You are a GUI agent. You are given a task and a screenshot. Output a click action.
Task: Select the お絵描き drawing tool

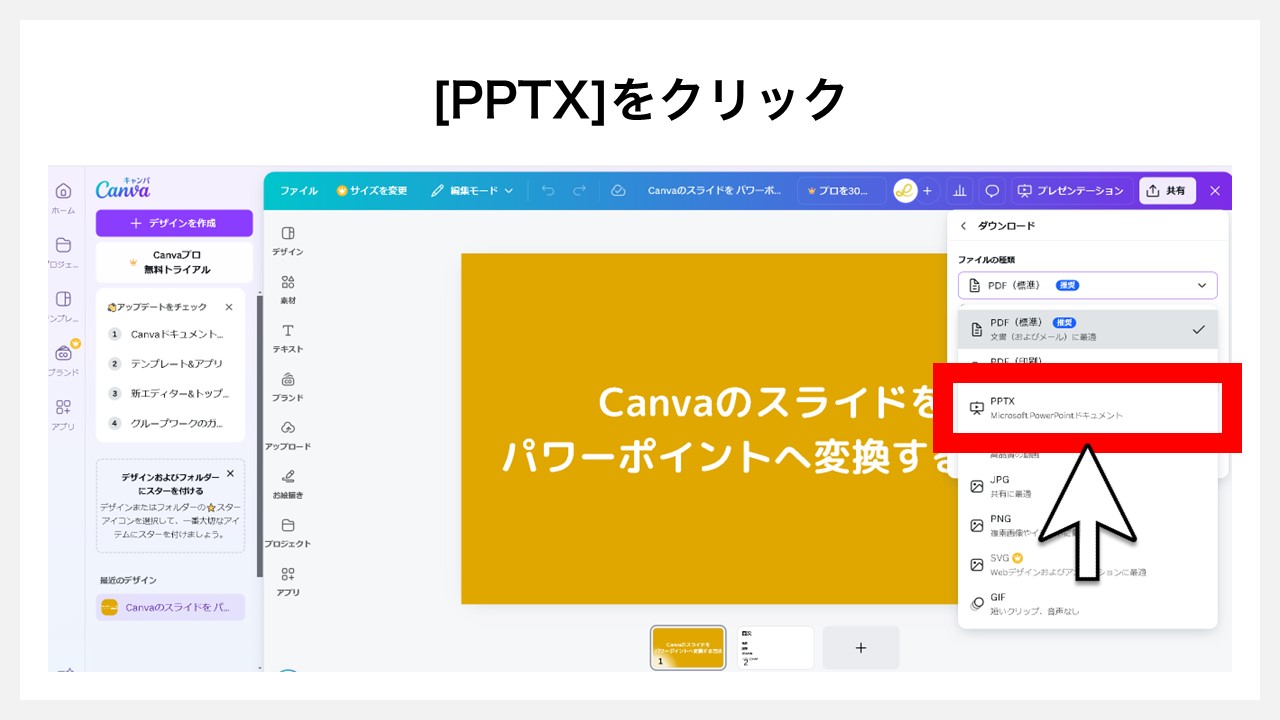pyautogui.click(x=288, y=485)
